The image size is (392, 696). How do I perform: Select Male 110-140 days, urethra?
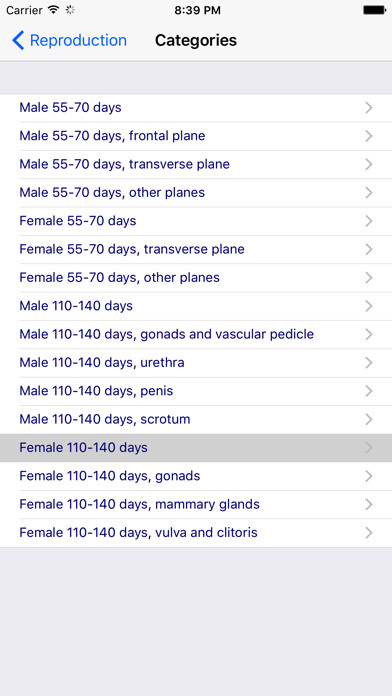196,363
